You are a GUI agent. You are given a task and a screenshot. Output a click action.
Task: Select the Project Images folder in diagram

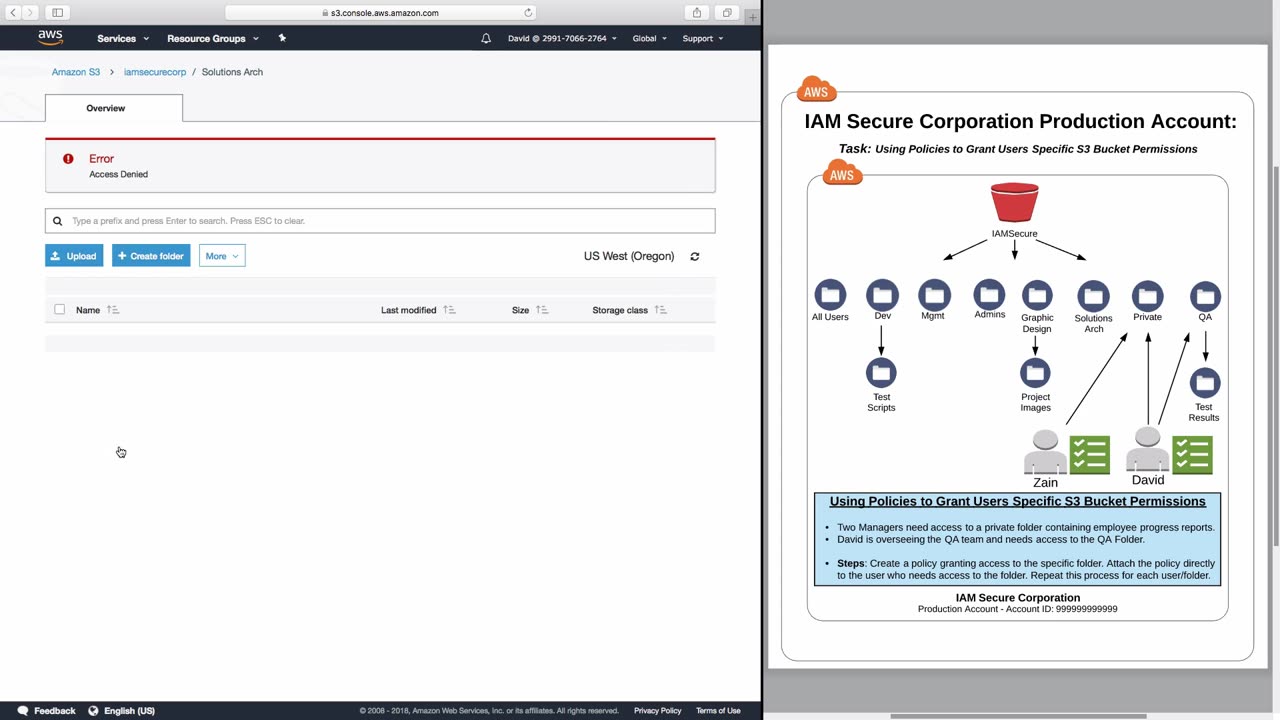point(1035,373)
